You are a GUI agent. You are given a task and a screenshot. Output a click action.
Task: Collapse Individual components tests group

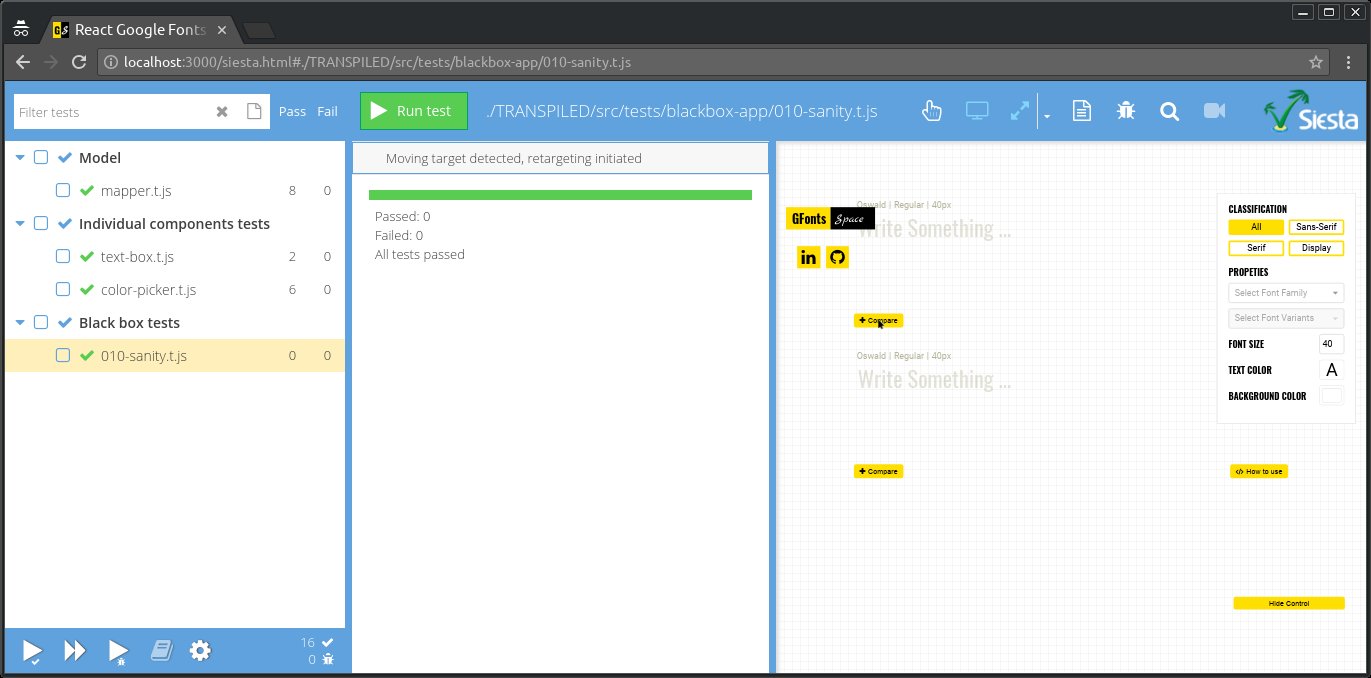point(20,224)
